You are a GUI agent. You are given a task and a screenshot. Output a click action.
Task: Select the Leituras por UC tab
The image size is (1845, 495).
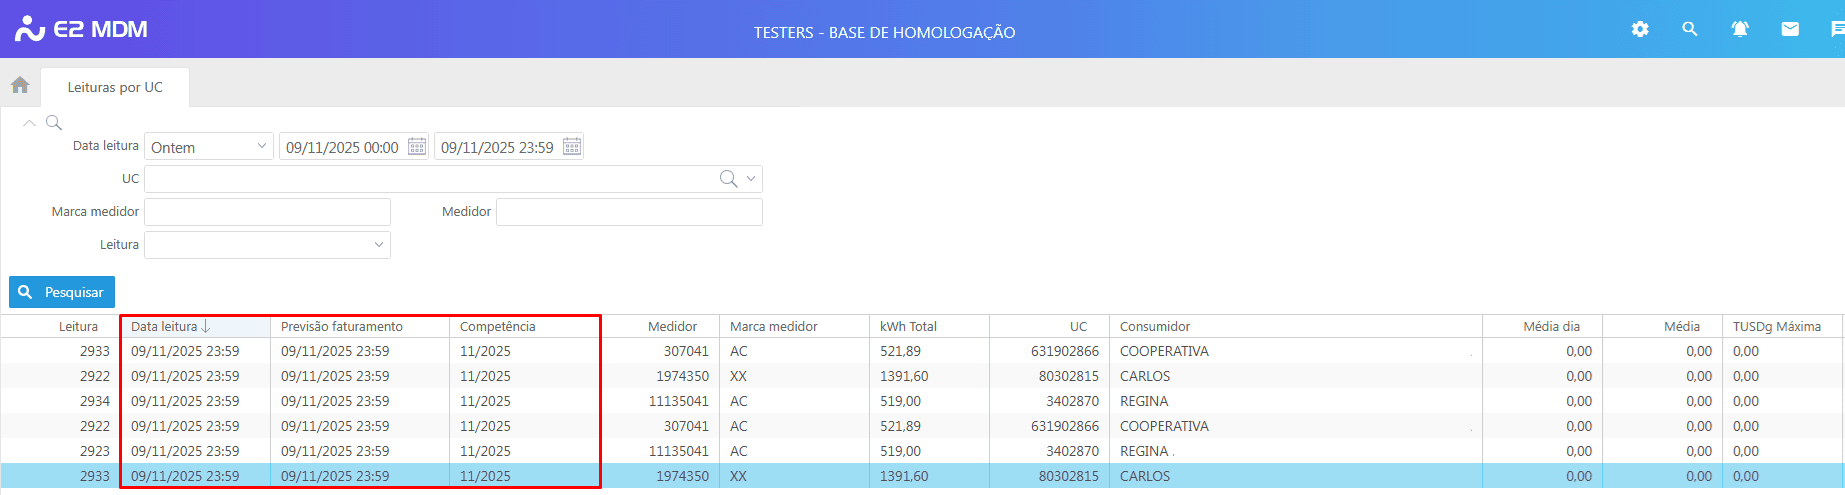tap(115, 87)
